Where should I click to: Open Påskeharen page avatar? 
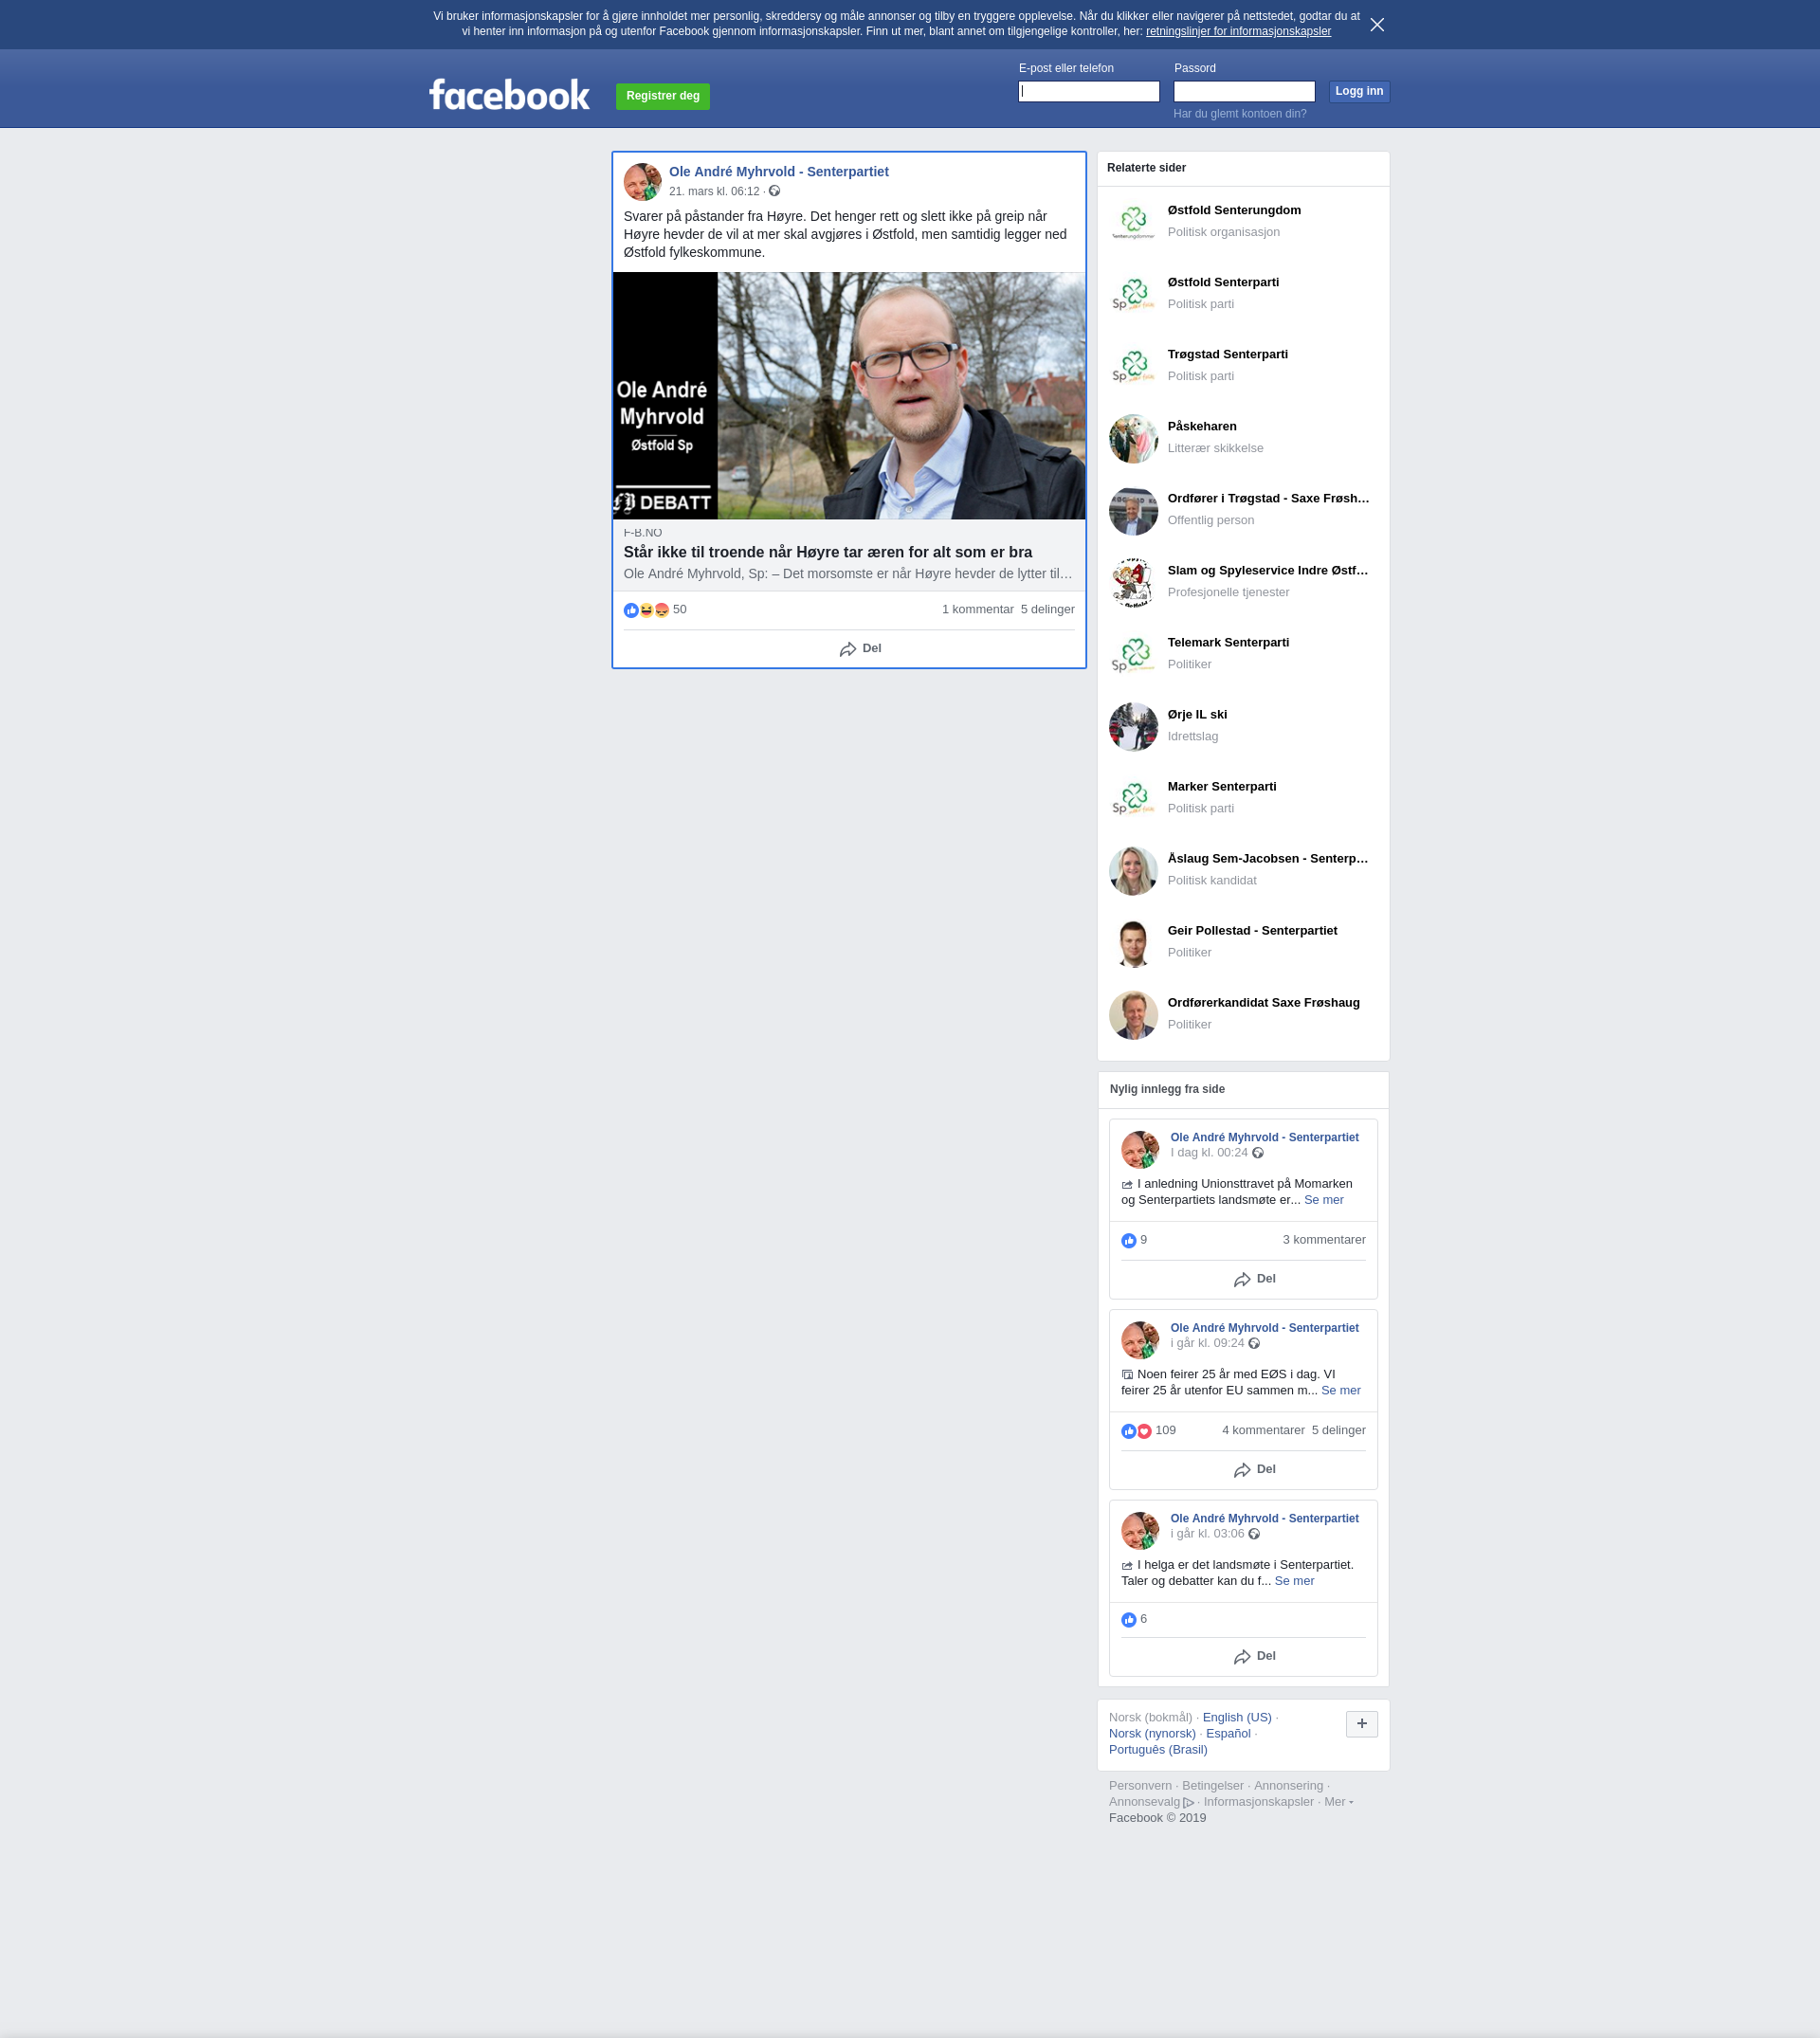[x=1133, y=438]
